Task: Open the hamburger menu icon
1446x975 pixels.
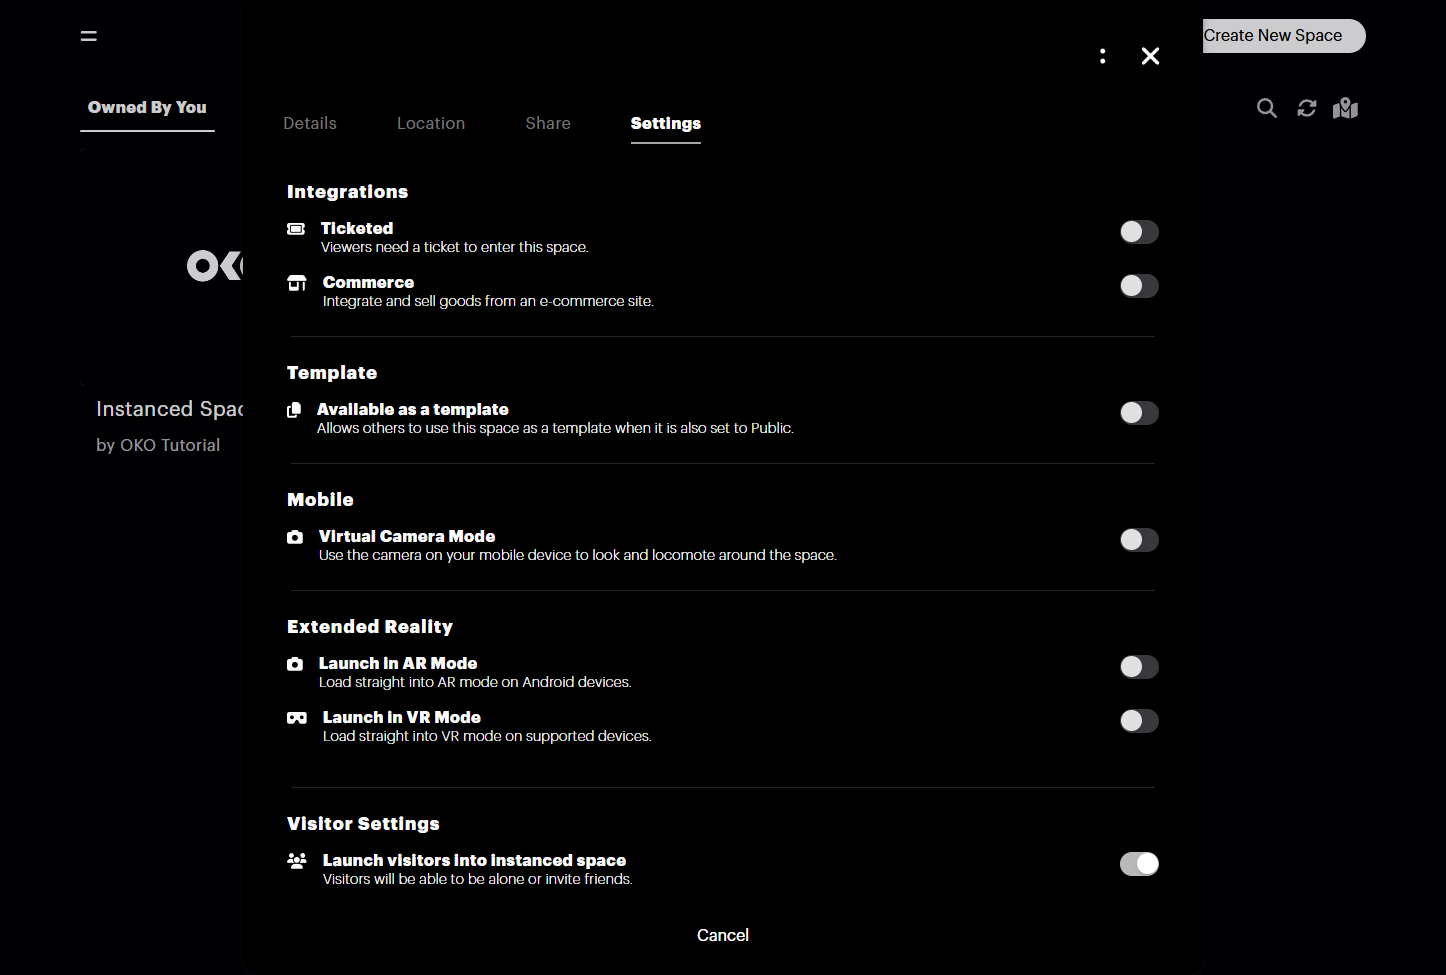Action: [x=89, y=36]
